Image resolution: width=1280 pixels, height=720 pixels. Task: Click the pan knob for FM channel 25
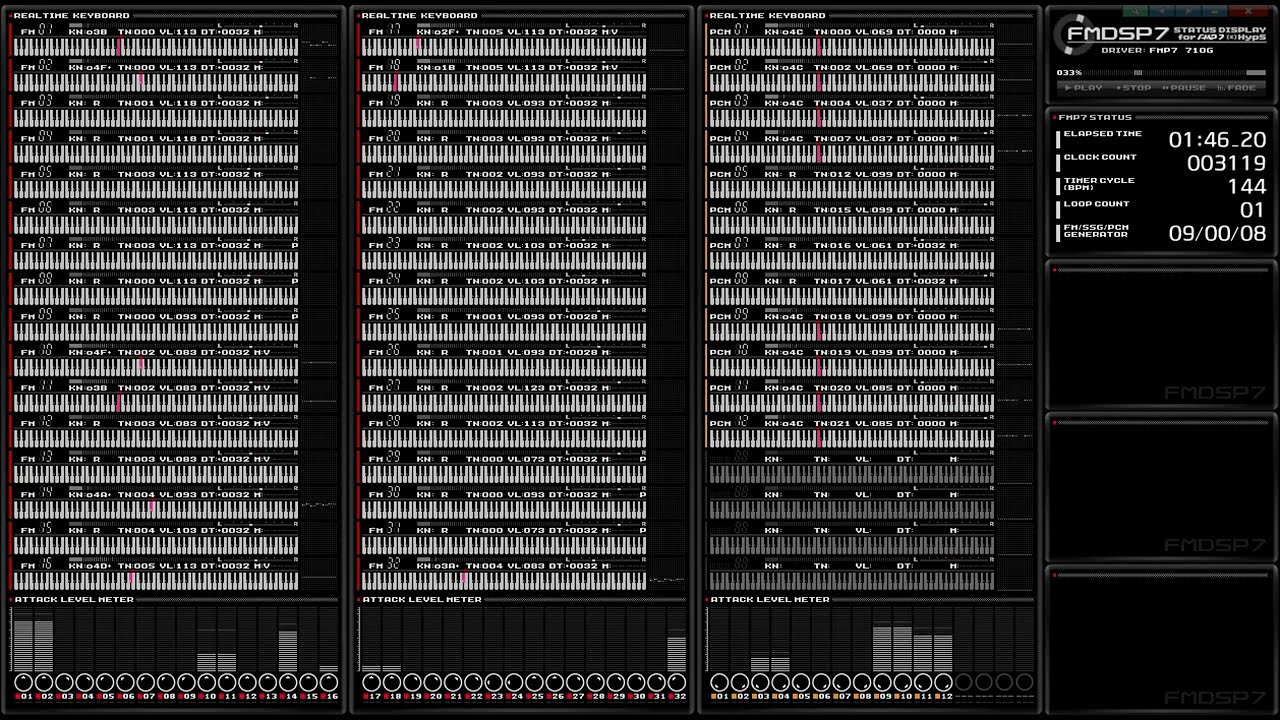point(535,683)
